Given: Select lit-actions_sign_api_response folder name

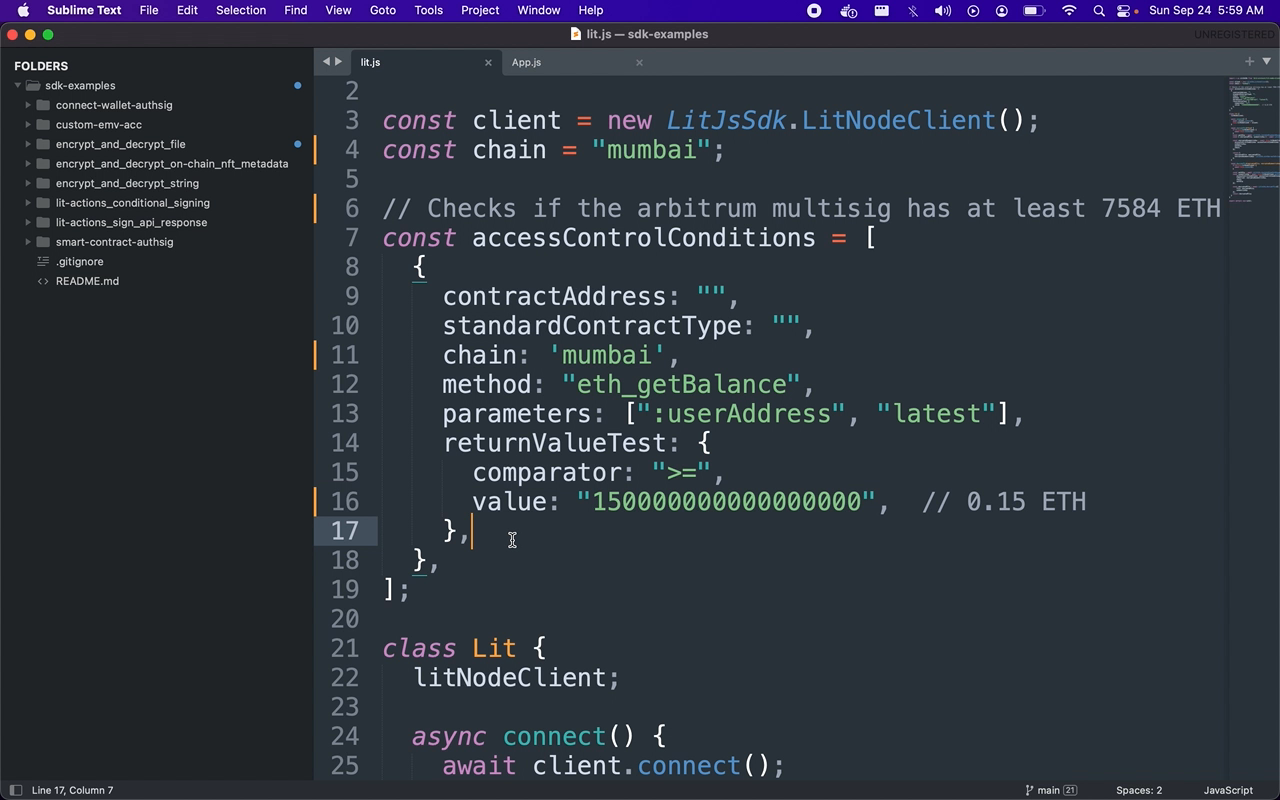Looking at the screenshot, I should [131, 222].
